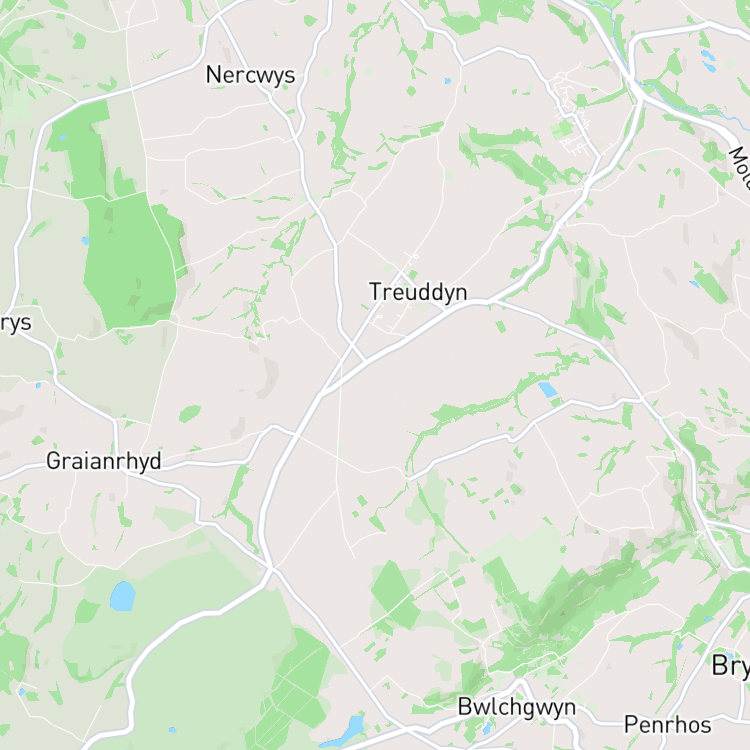Click the small oval green patch northeast of Graianrhyd
The width and height of the screenshot is (750, 750).
(x=190, y=413)
